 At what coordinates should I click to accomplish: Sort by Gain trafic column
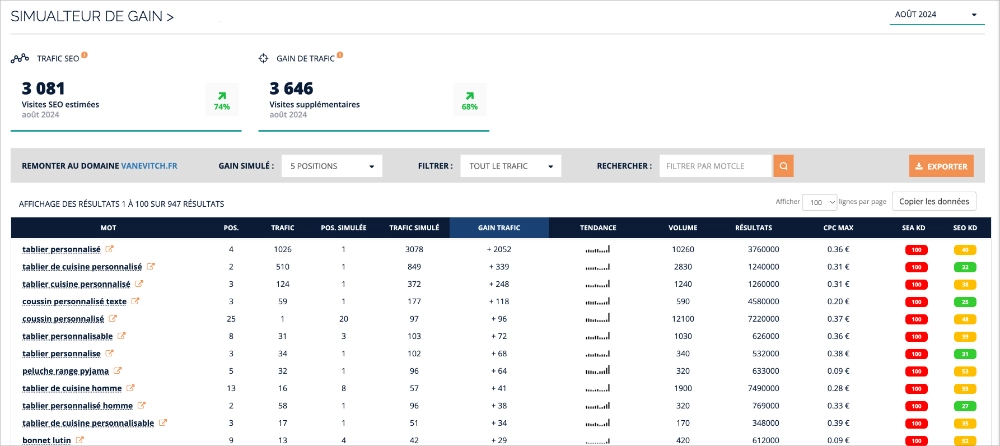pyautogui.click(x=499, y=227)
